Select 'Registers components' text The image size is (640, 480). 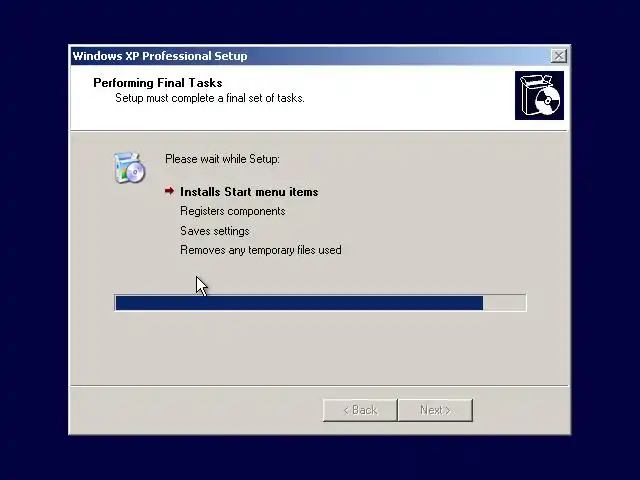click(x=233, y=211)
